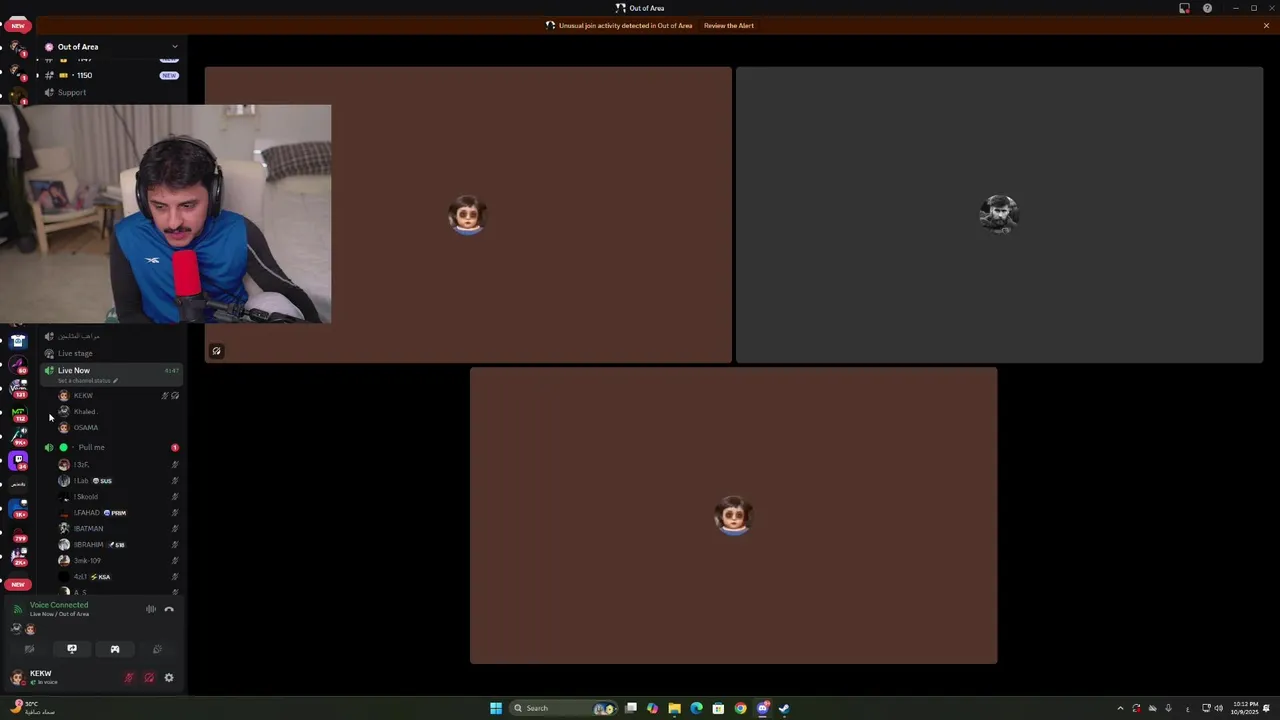This screenshot has height=720, width=1280.
Task: Open Steam from taskbar
Action: [784, 708]
